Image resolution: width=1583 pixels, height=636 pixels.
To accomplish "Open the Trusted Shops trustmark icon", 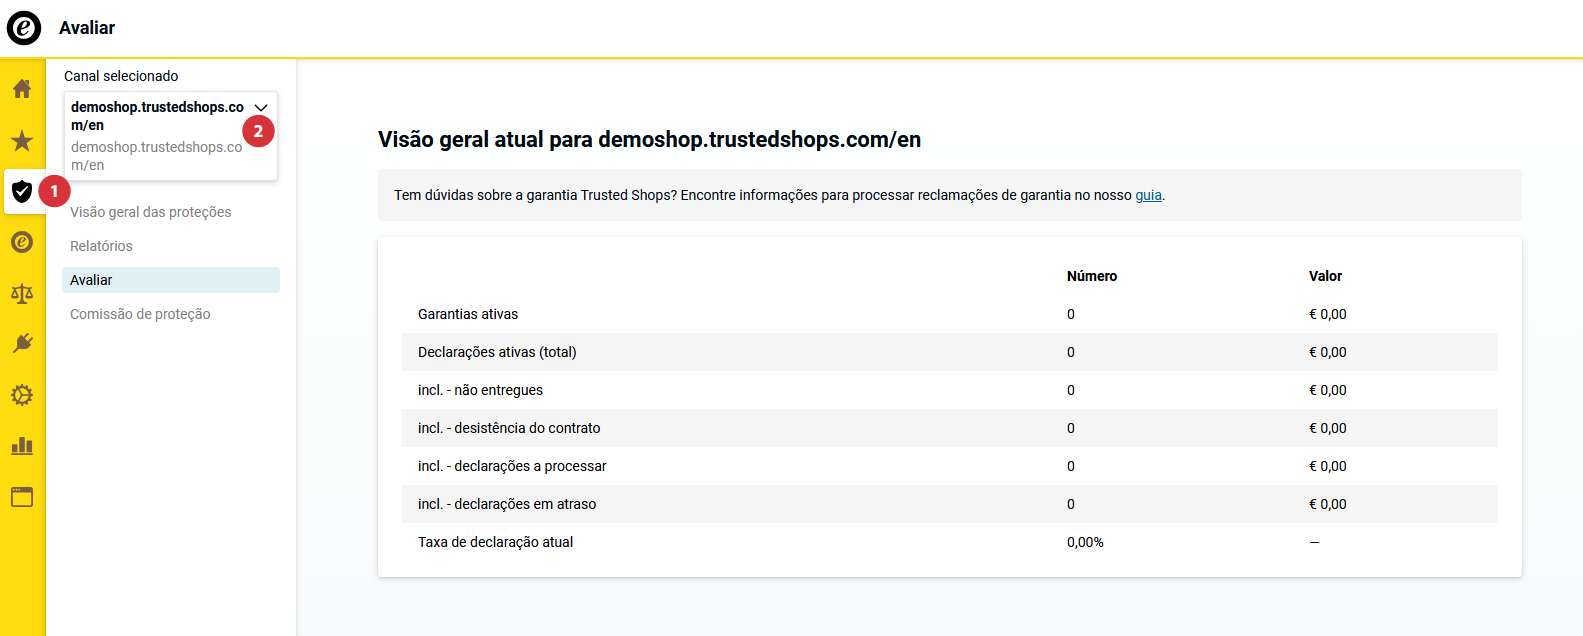I will [22, 242].
